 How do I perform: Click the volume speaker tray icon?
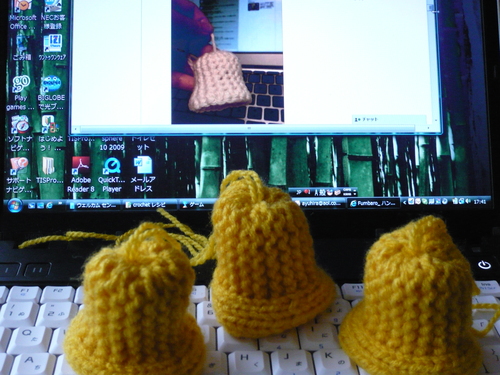[x=468, y=201]
